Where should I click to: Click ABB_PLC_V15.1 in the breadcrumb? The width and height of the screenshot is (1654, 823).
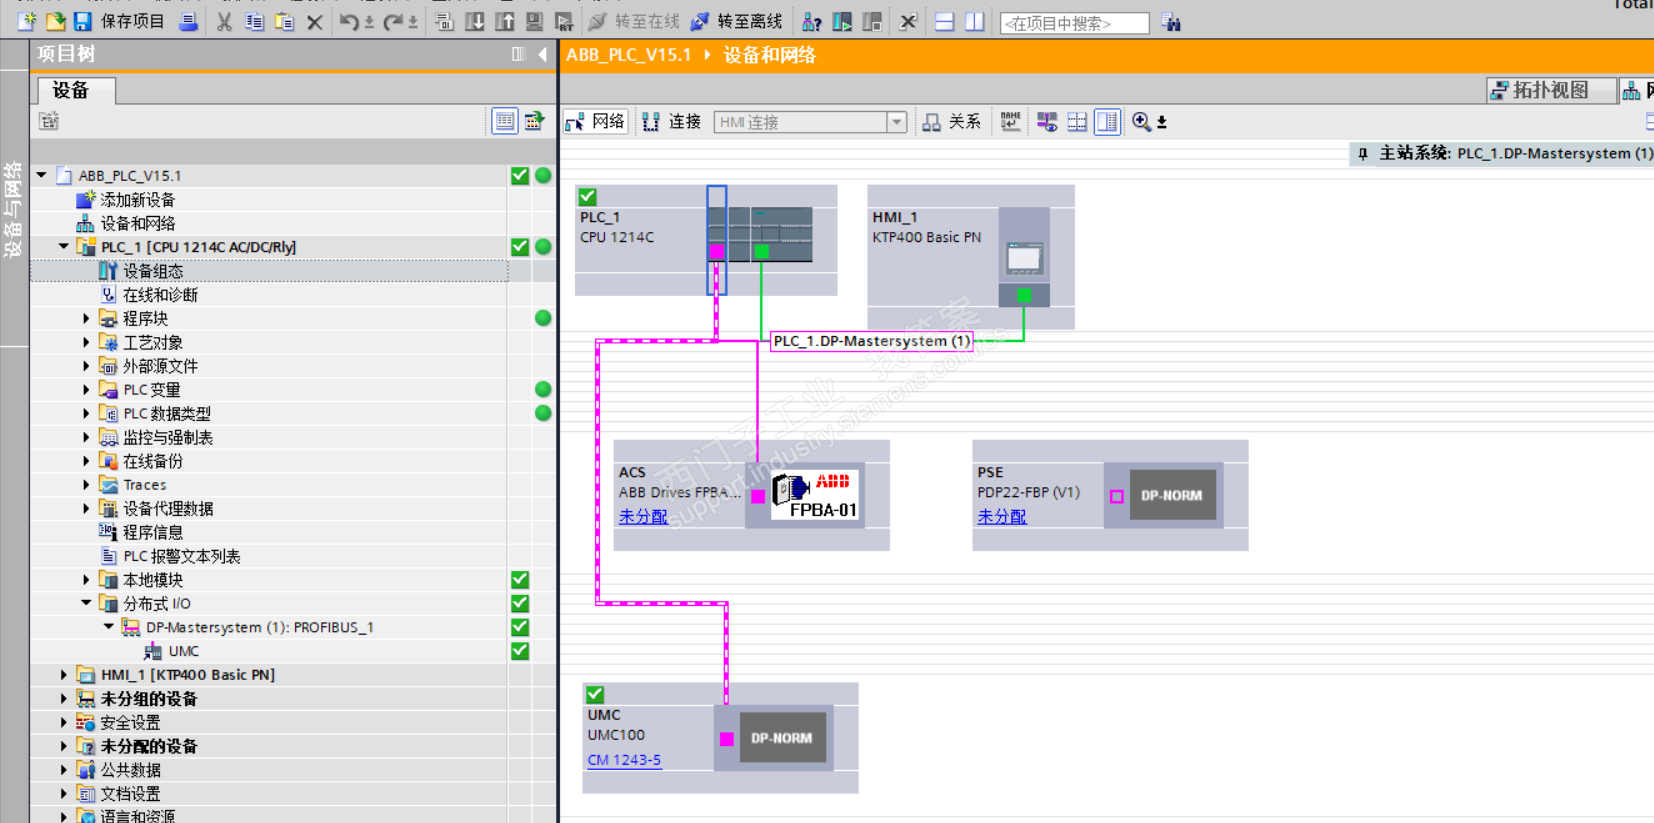click(628, 55)
